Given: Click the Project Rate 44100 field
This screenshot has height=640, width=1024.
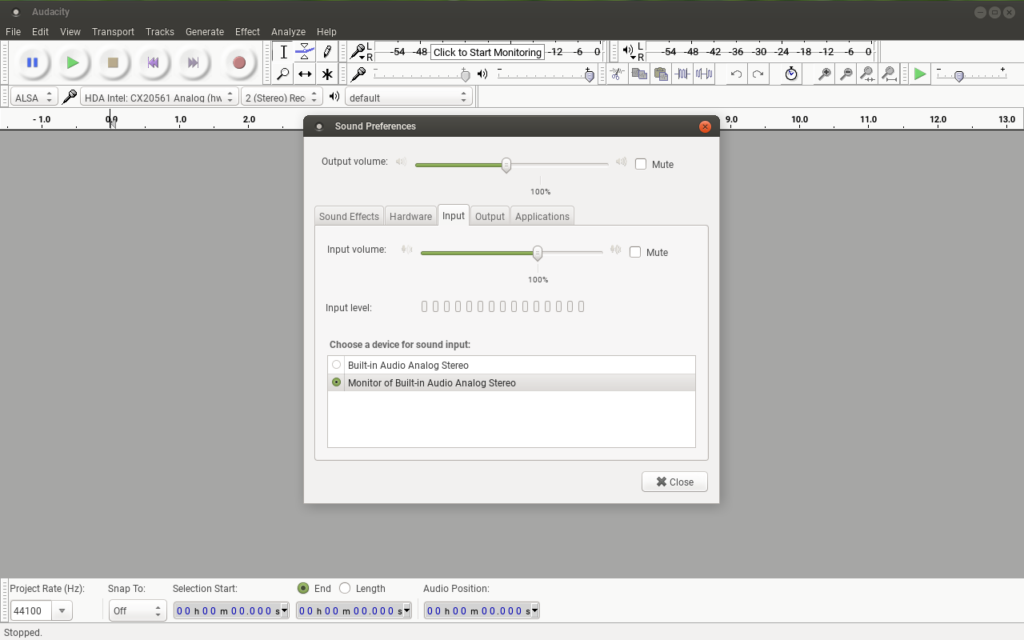Looking at the screenshot, I should pyautogui.click(x=31, y=611).
